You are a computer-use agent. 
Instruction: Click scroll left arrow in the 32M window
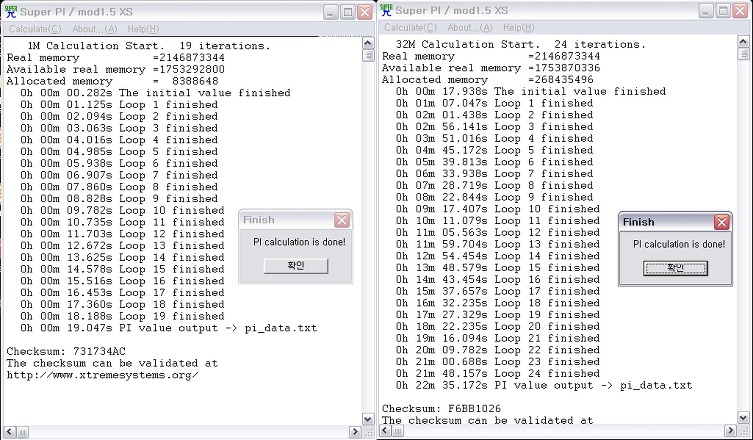pyautogui.click(x=385, y=430)
